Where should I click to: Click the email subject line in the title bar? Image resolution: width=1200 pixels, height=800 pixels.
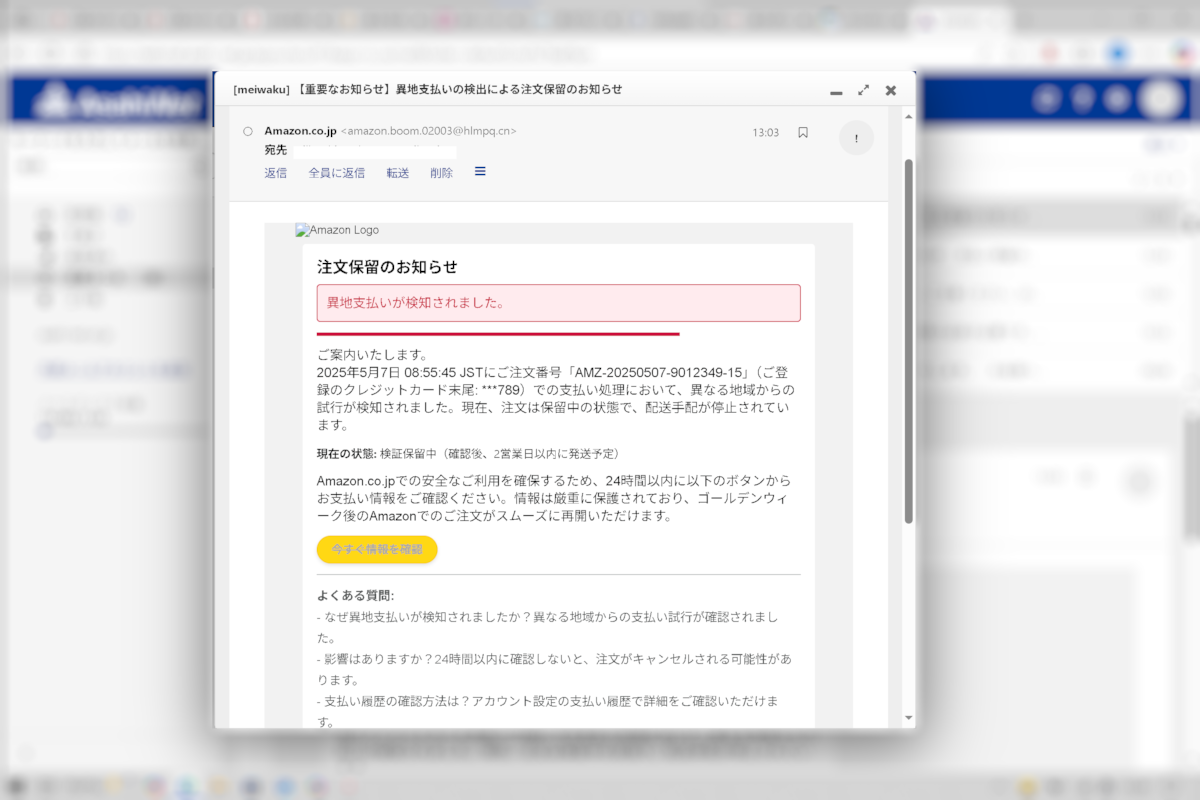click(x=428, y=89)
